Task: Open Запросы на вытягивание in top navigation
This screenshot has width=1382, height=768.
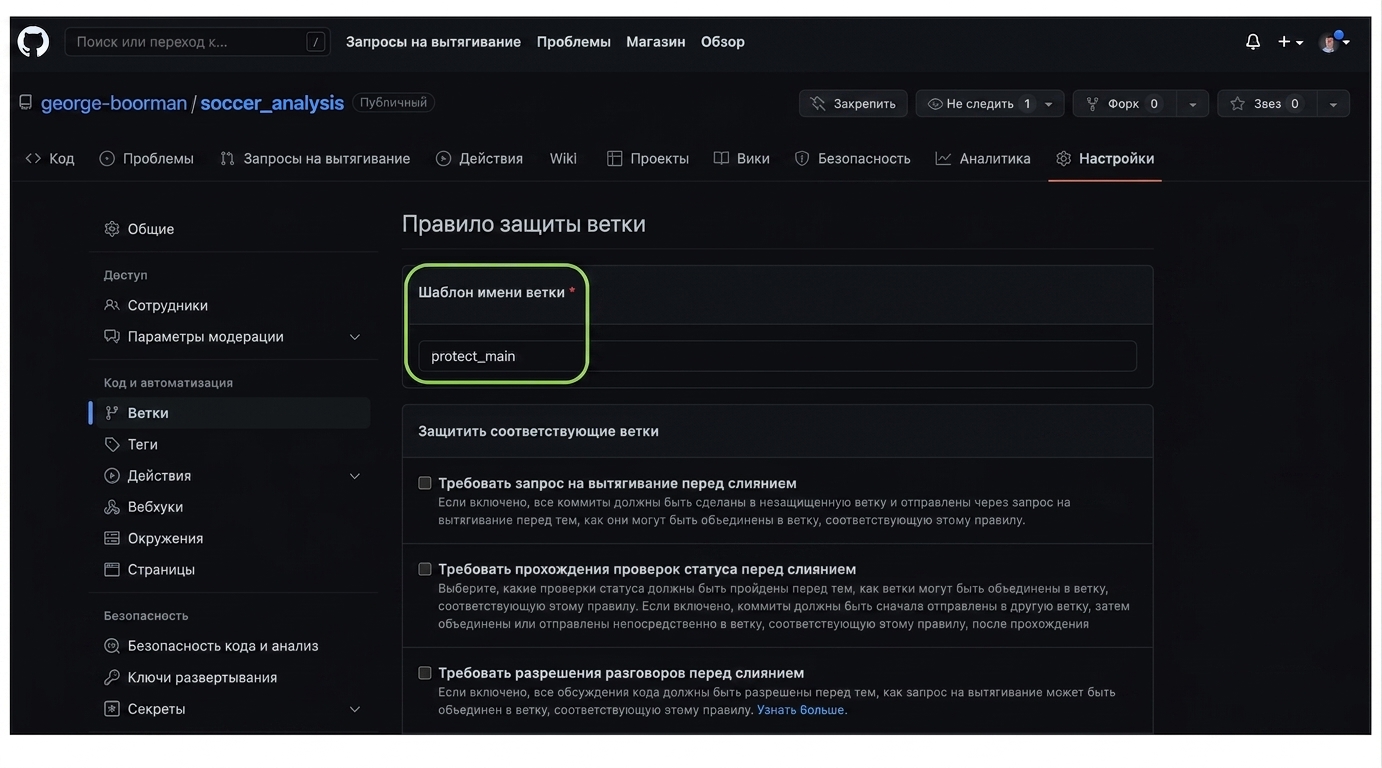Action: pos(433,42)
